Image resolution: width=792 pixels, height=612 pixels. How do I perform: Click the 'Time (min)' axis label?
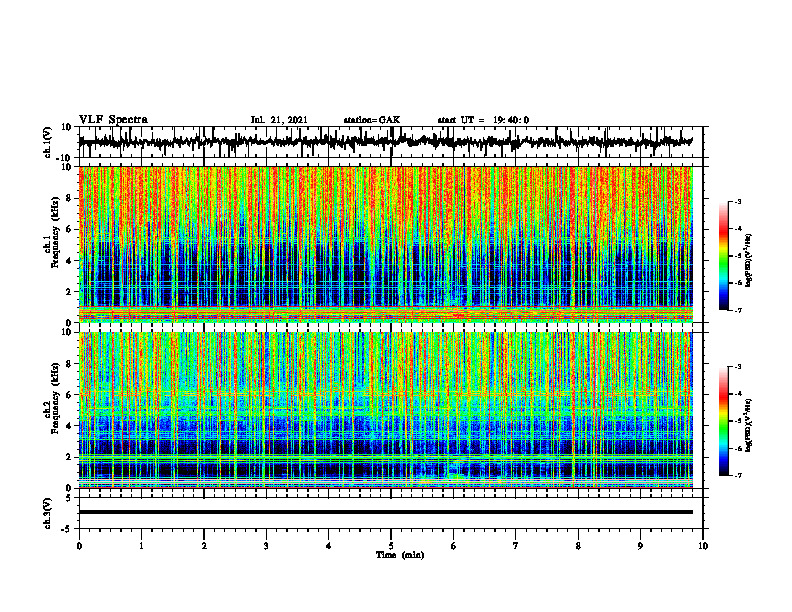[400, 555]
